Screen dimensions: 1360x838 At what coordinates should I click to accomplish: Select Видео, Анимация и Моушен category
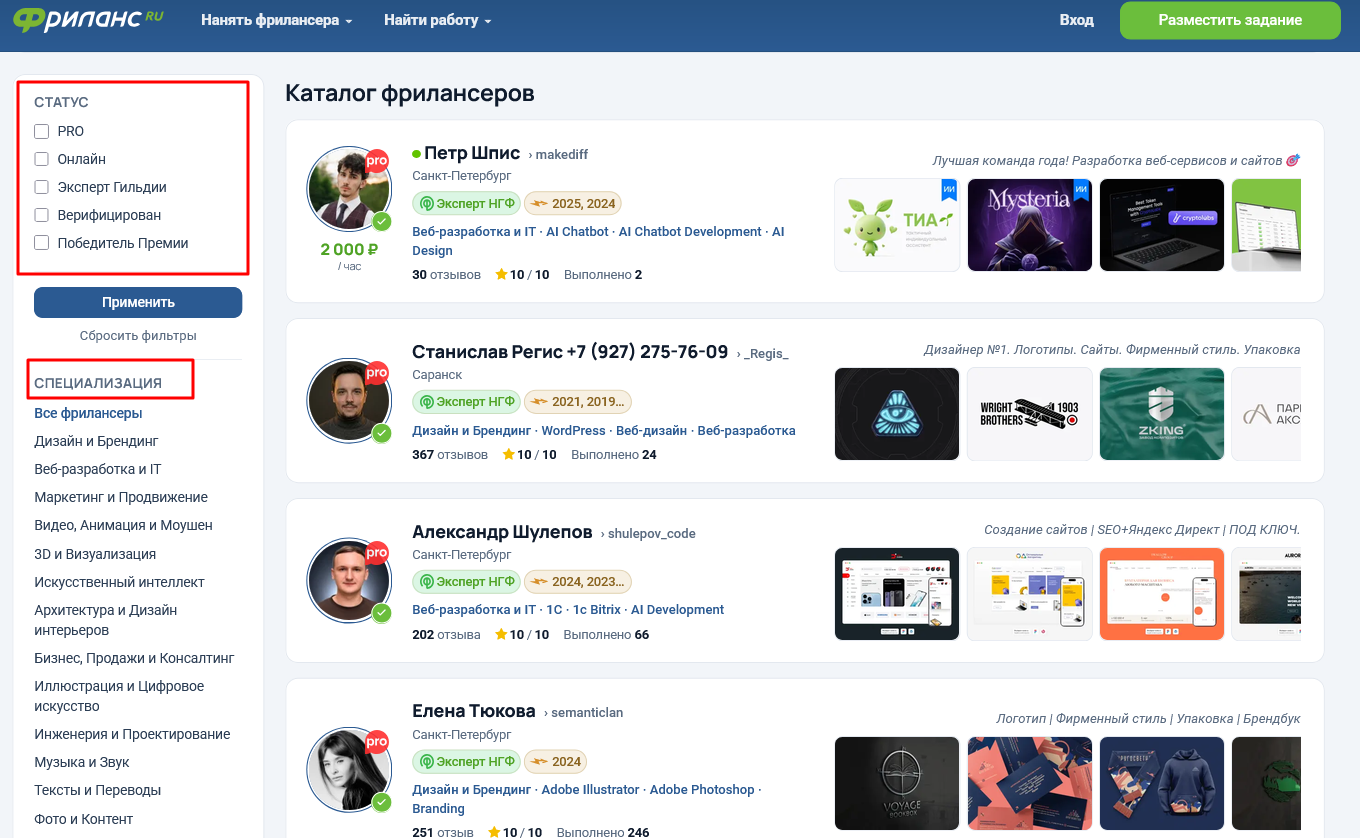[x=123, y=525]
